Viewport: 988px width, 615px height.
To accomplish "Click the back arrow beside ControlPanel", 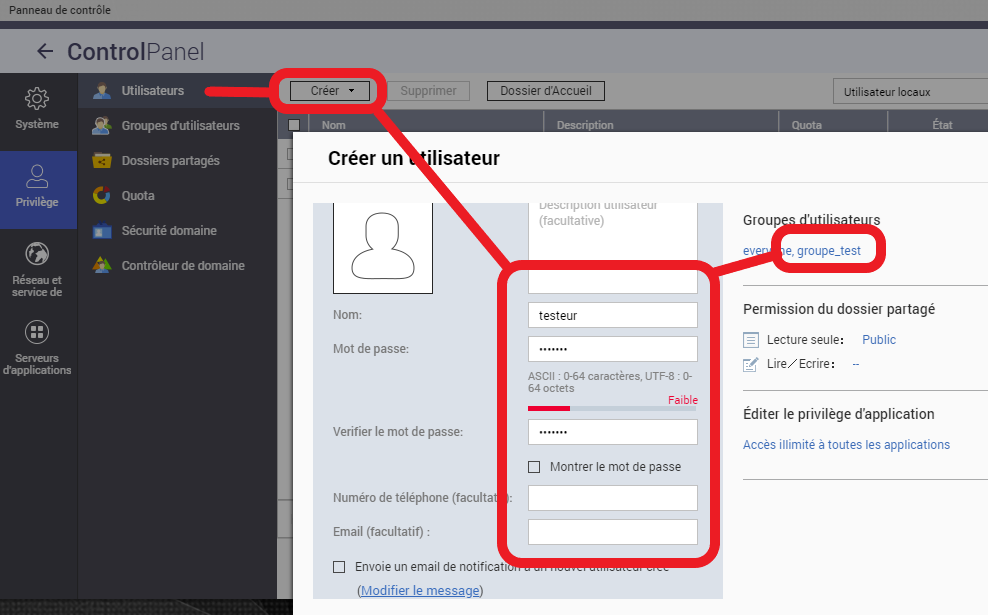I will pos(44,52).
